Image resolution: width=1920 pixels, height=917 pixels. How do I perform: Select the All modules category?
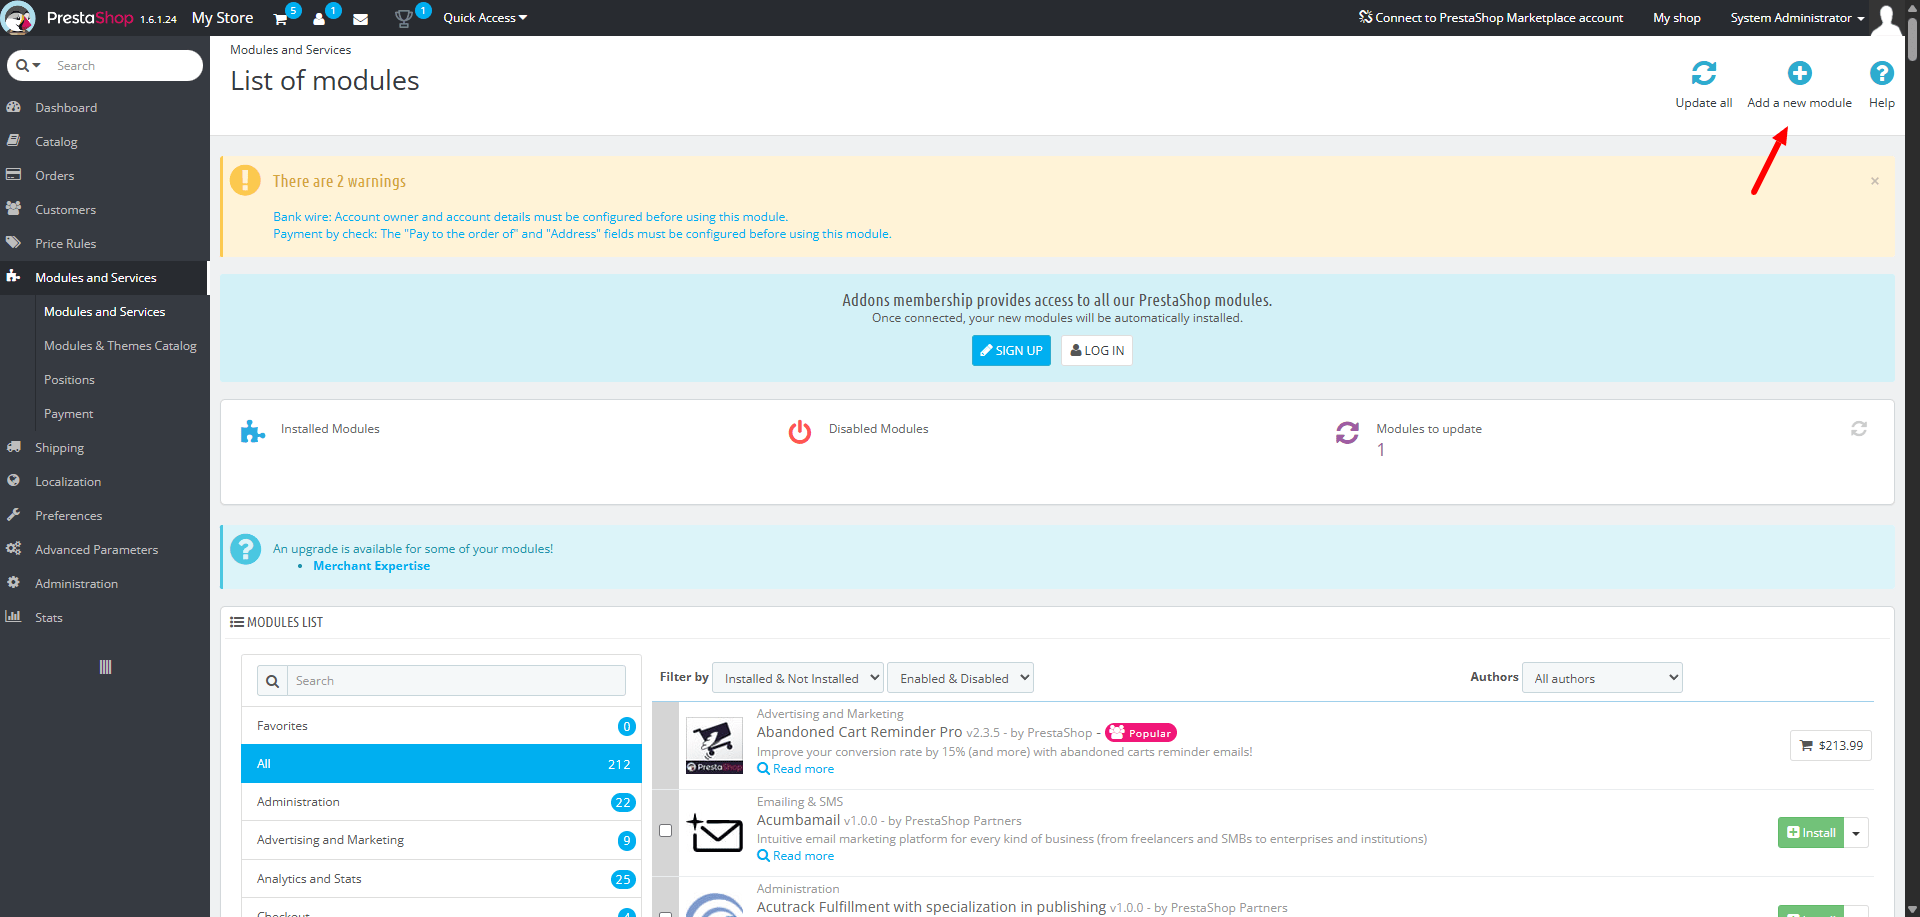441,764
